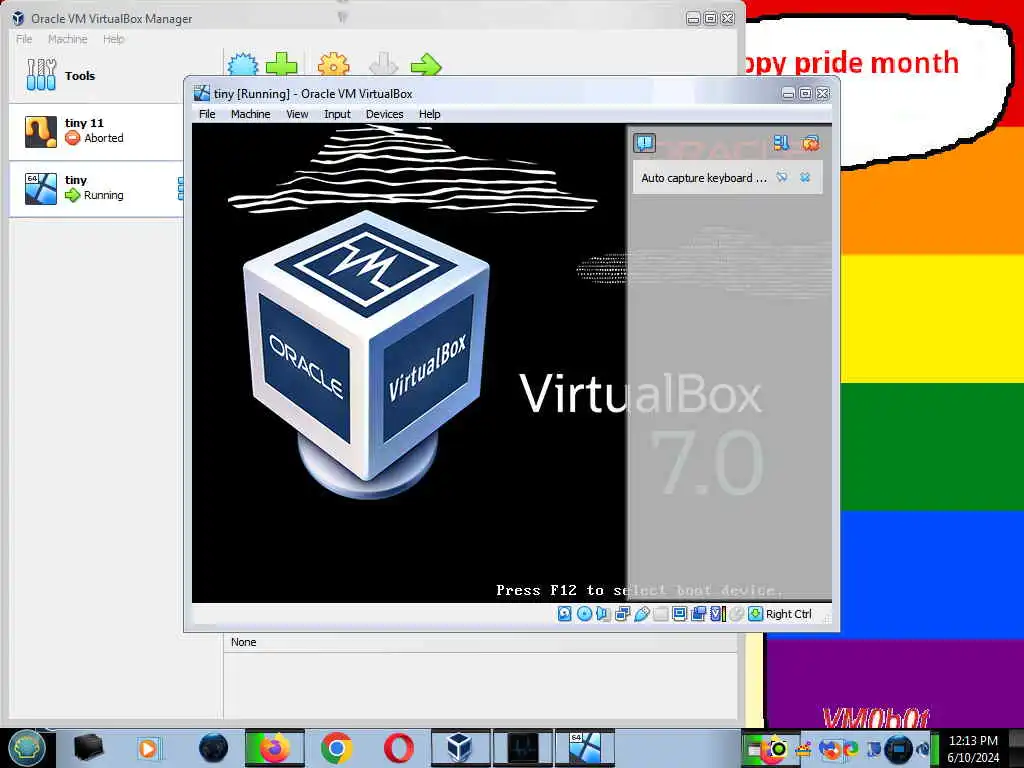The width and height of the screenshot is (1024, 768).
Task: Click the network indicator in VM status bar
Action: pos(622,614)
